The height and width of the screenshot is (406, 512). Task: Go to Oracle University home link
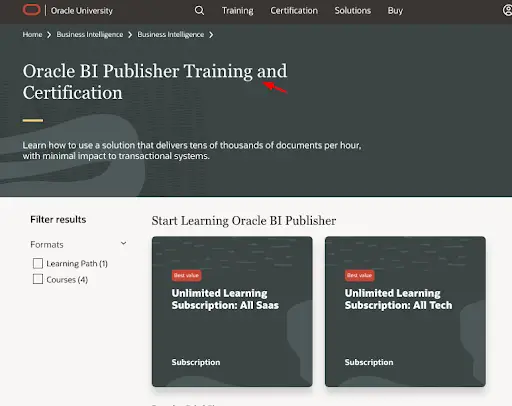(82, 11)
